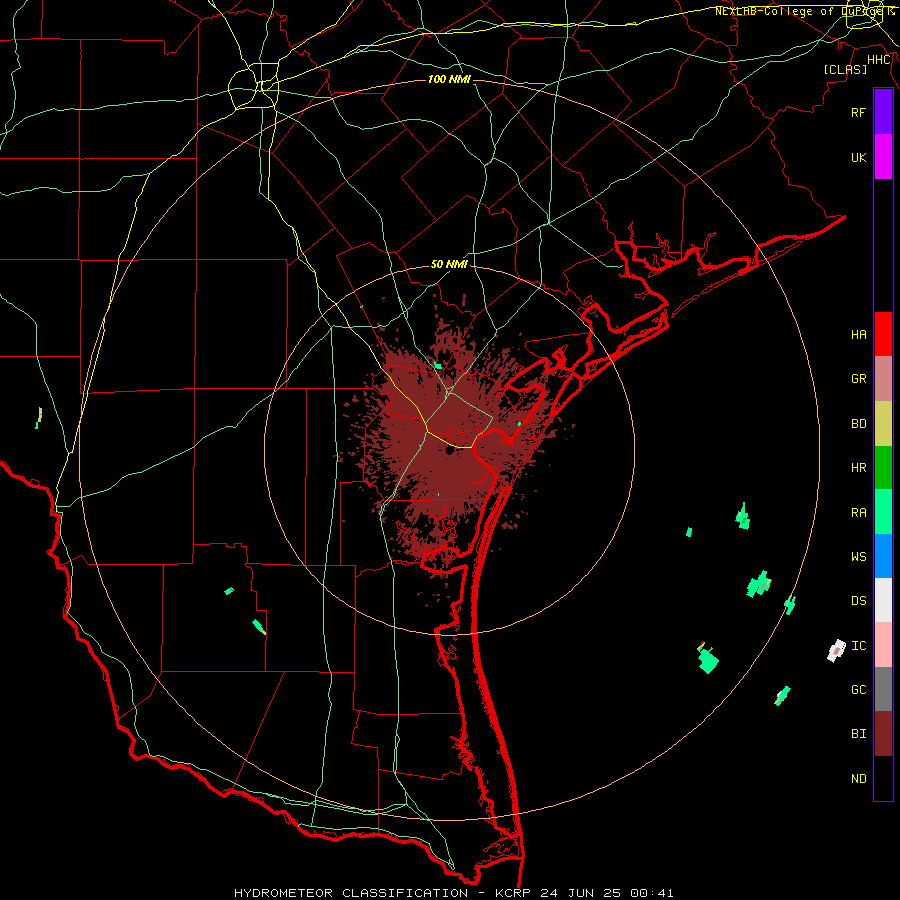The image size is (900, 900).
Task: Click the 00:41 timestamp text
Action: click(x=652, y=893)
